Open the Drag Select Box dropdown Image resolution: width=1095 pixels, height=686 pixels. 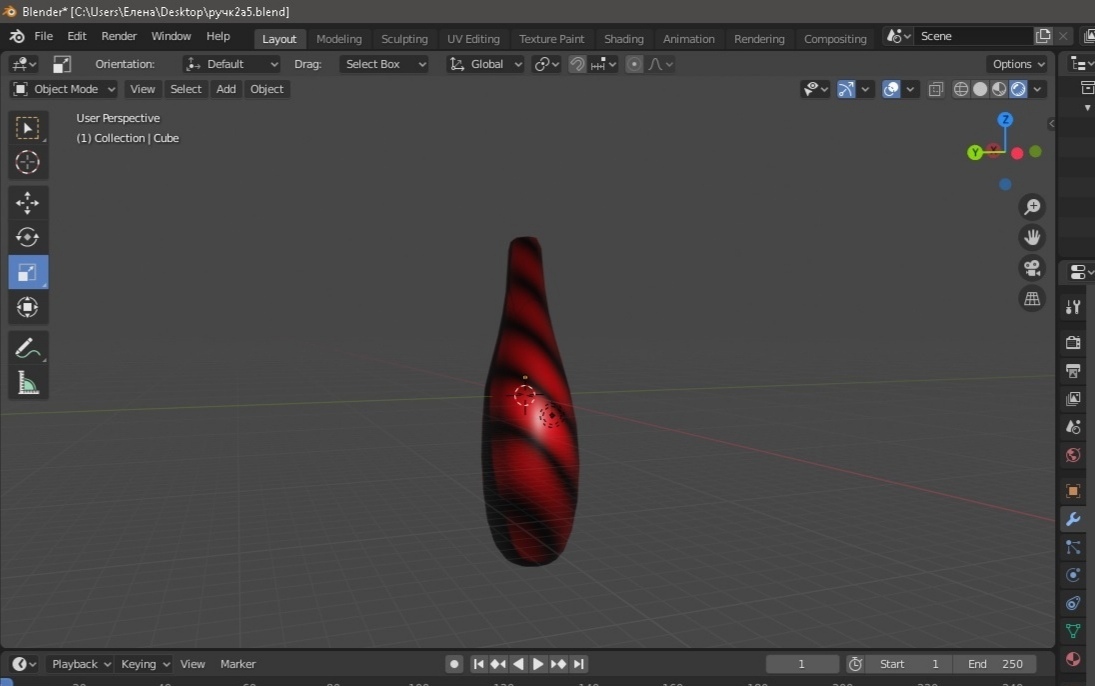click(x=384, y=64)
